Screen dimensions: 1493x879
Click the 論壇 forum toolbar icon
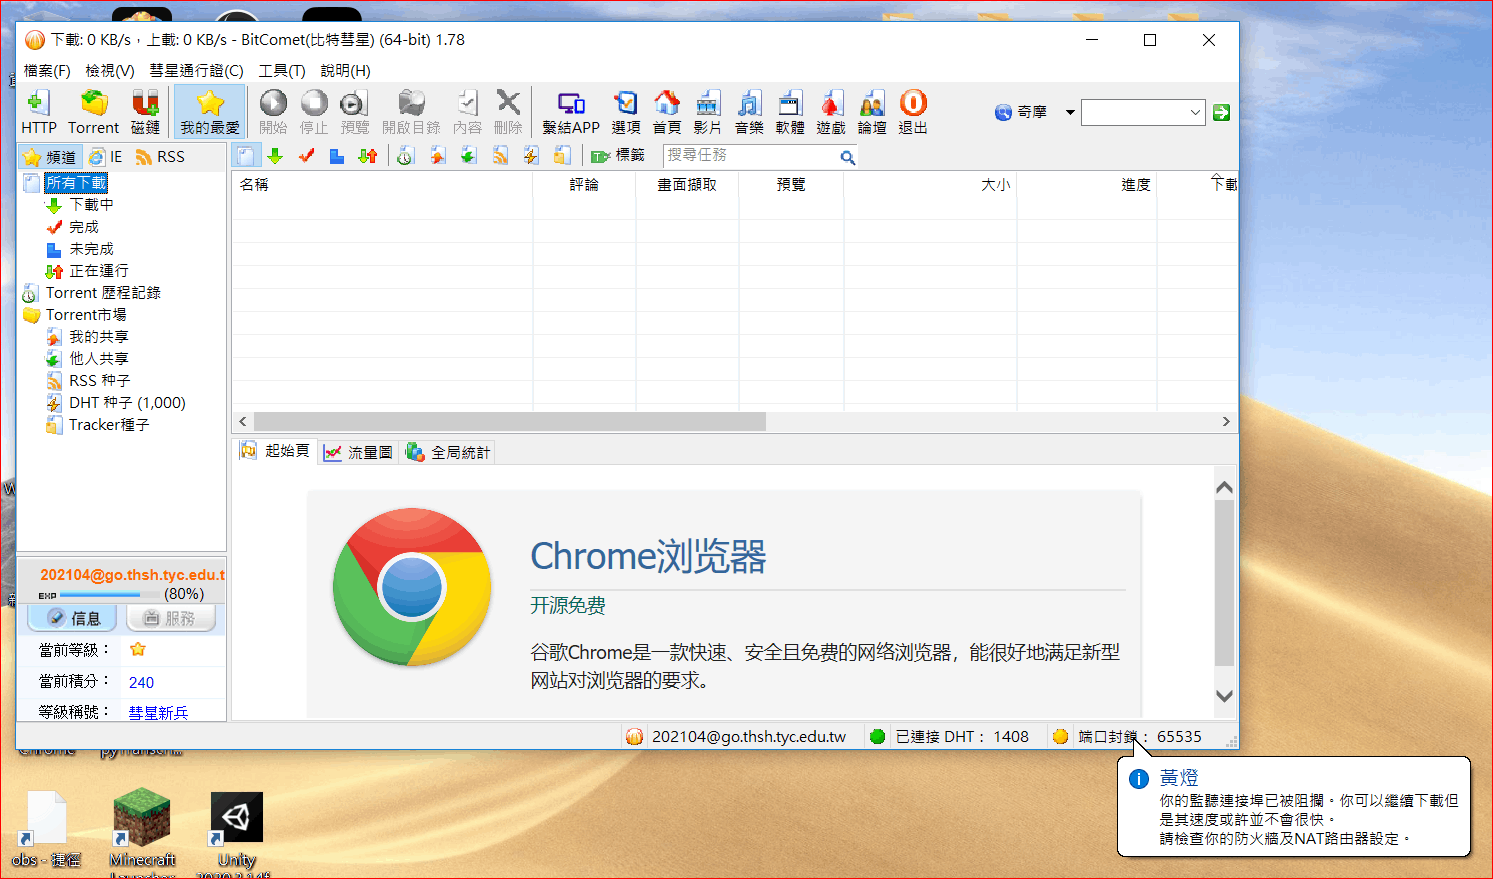pyautogui.click(x=872, y=112)
